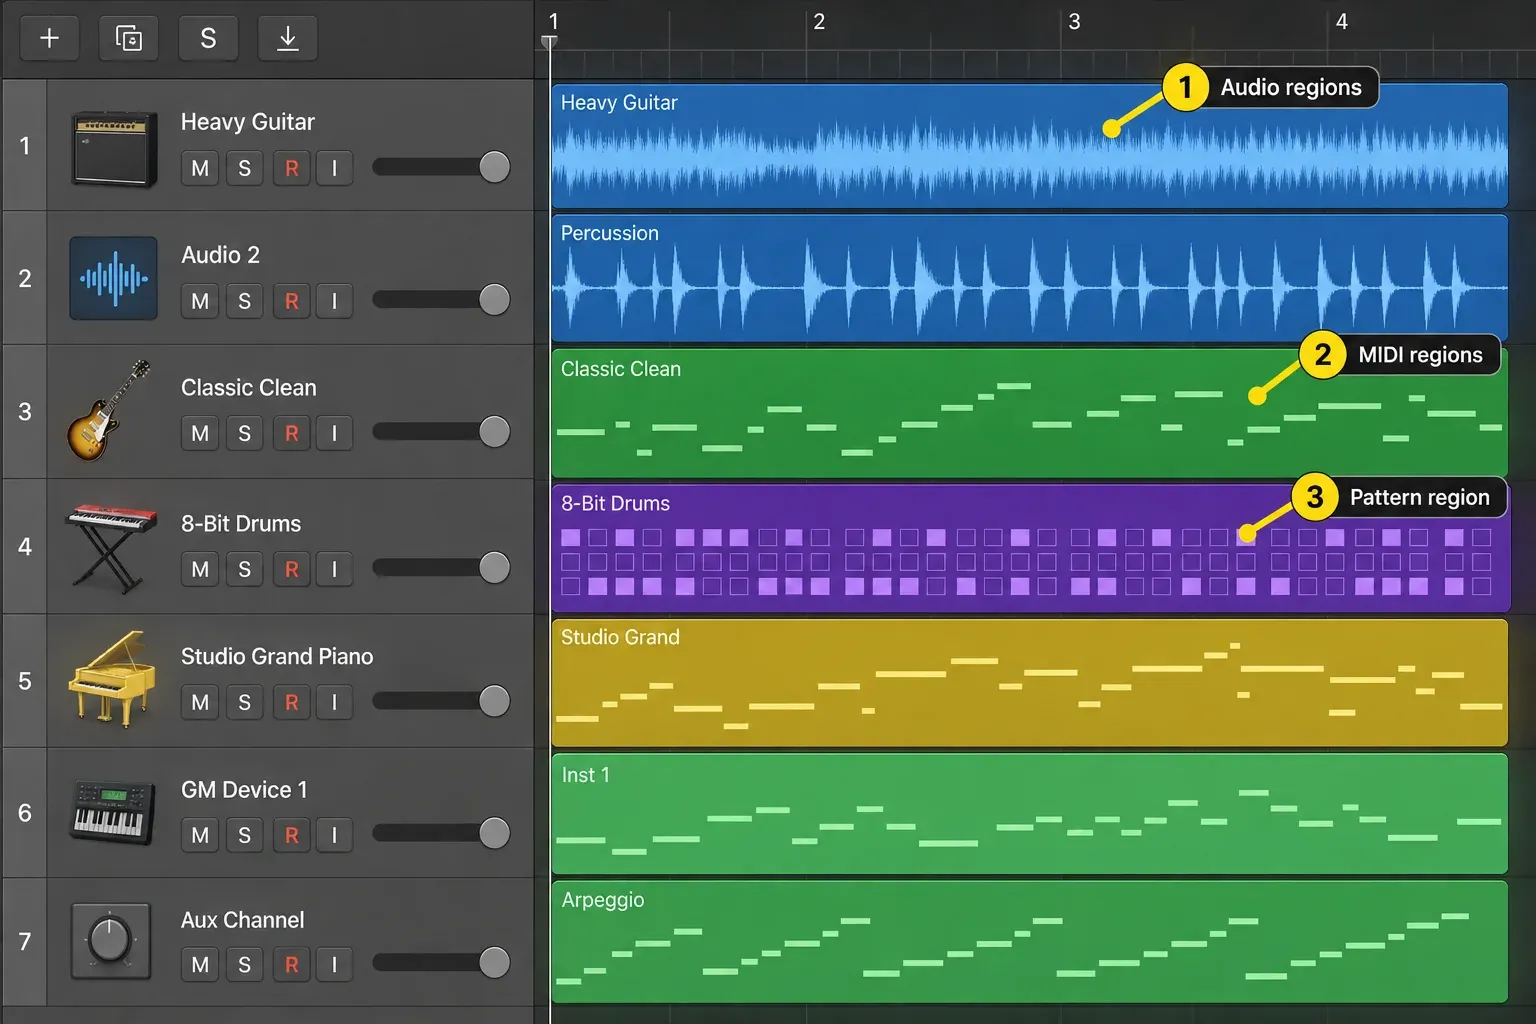This screenshot has width=1536, height=1024.
Task: Mute the GM Device 1 track
Action: (x=200, y=835)
